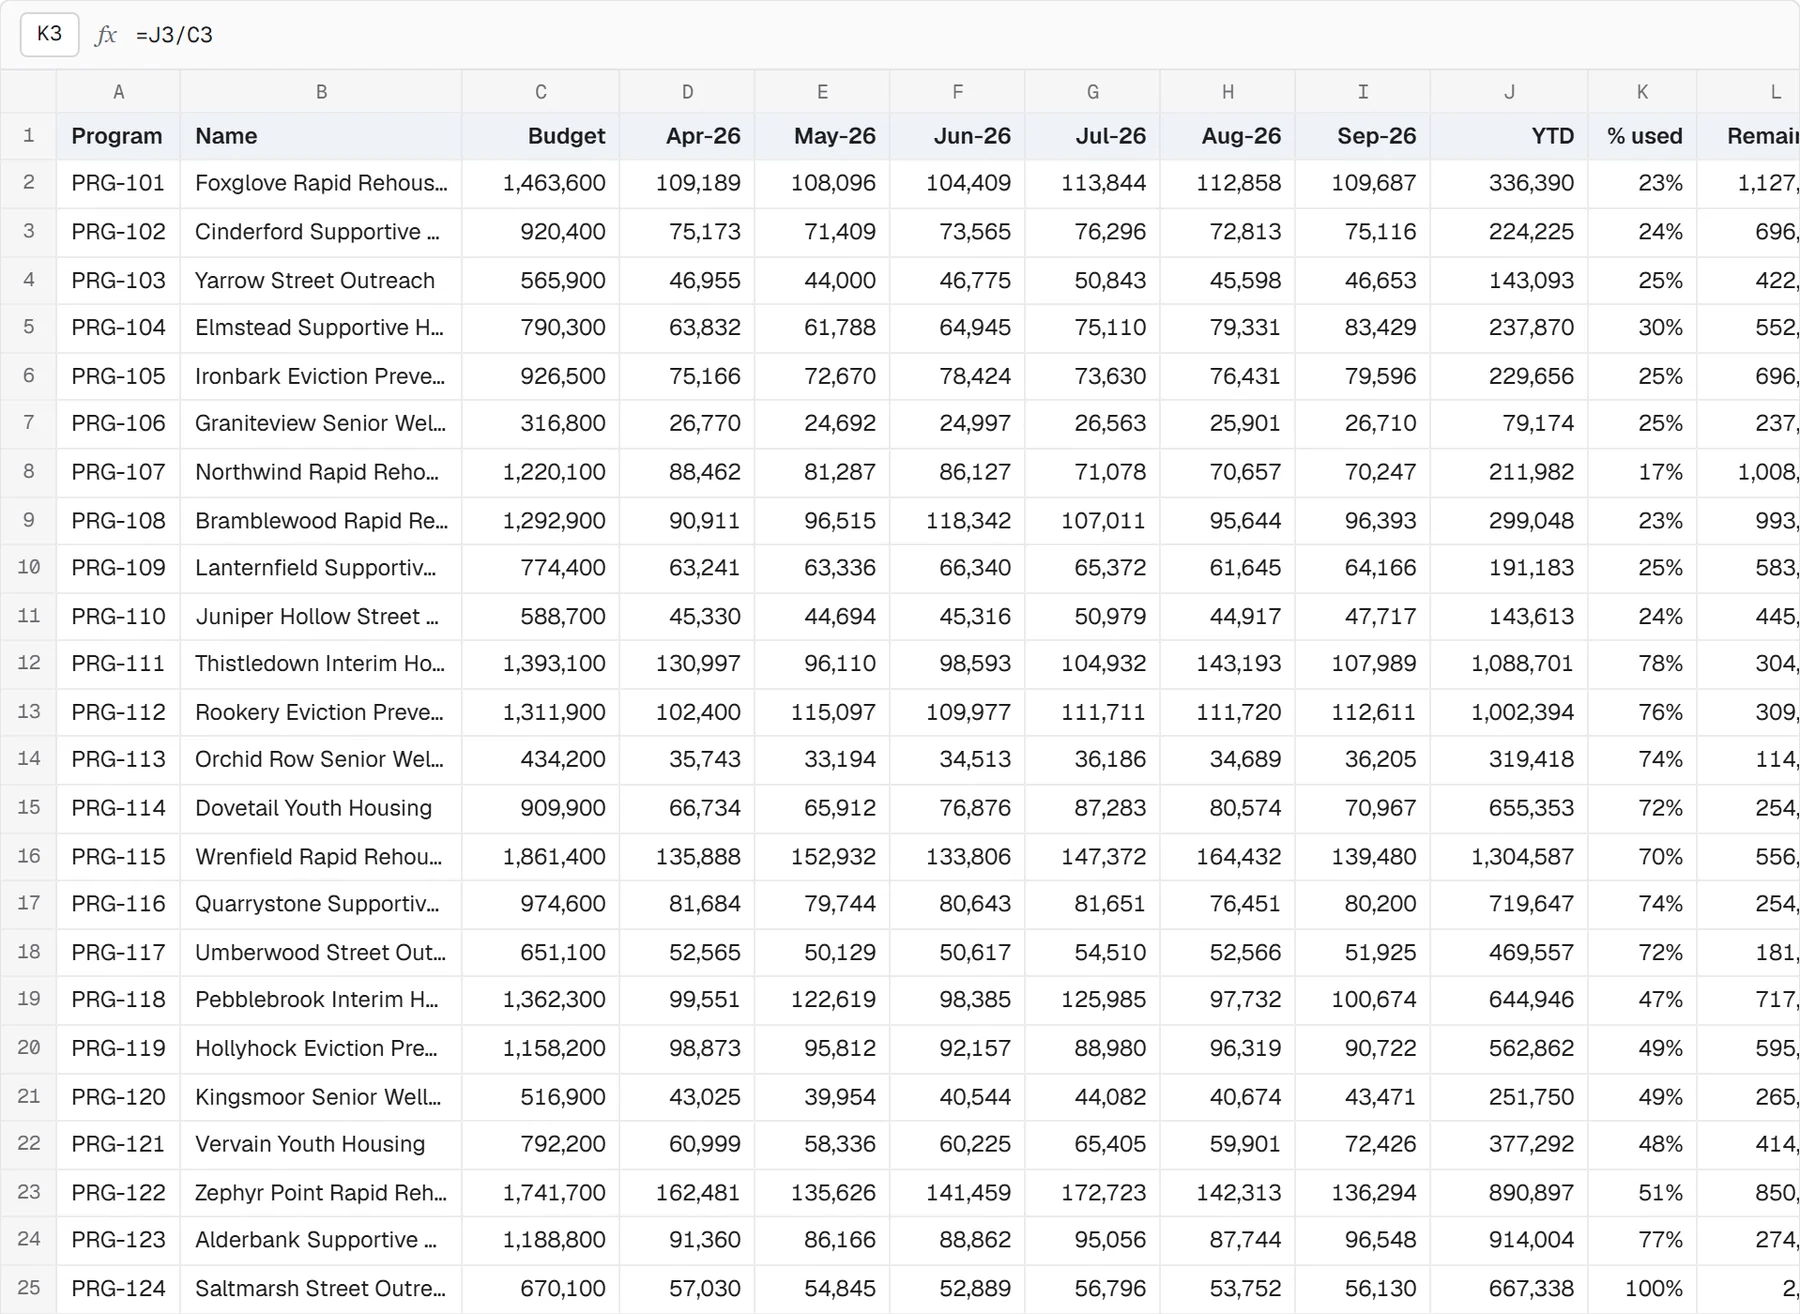Click the Program header cell

click(118, 136)
